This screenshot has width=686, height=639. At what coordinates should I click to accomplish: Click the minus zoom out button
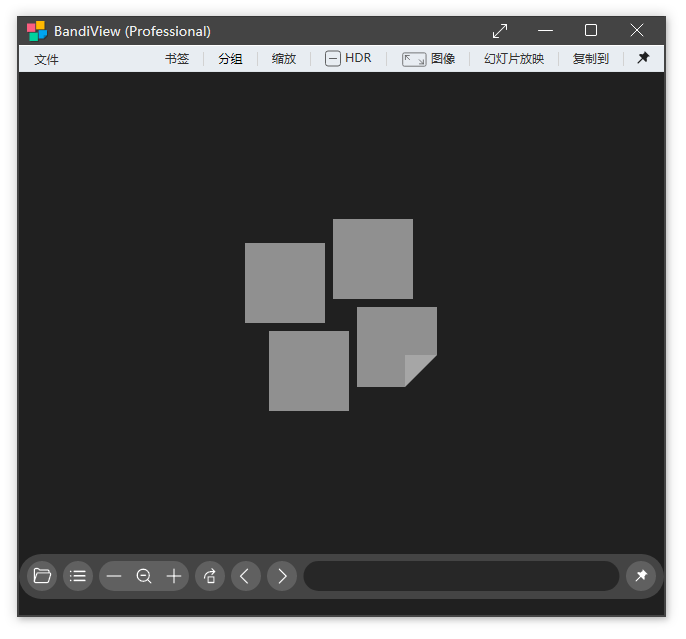click(114, 576)
